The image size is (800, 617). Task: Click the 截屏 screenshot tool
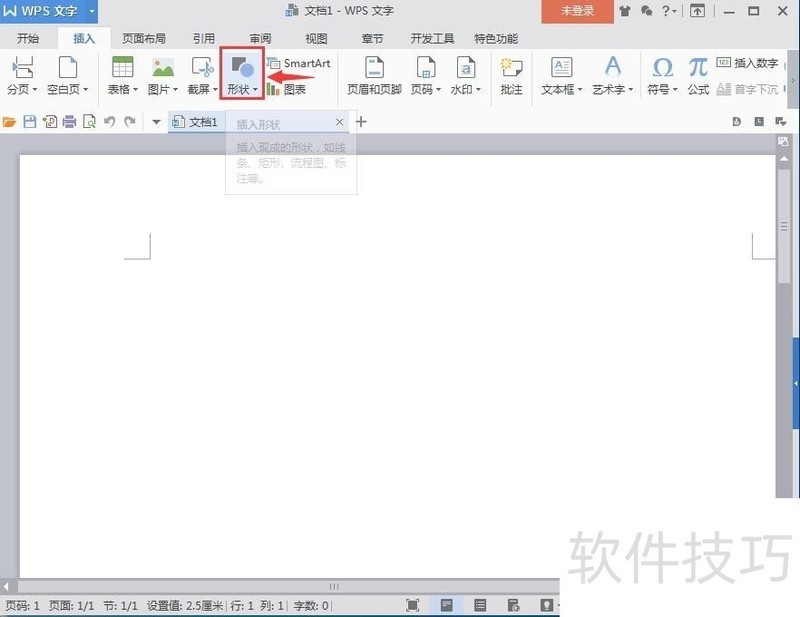[x=203, y=67]
